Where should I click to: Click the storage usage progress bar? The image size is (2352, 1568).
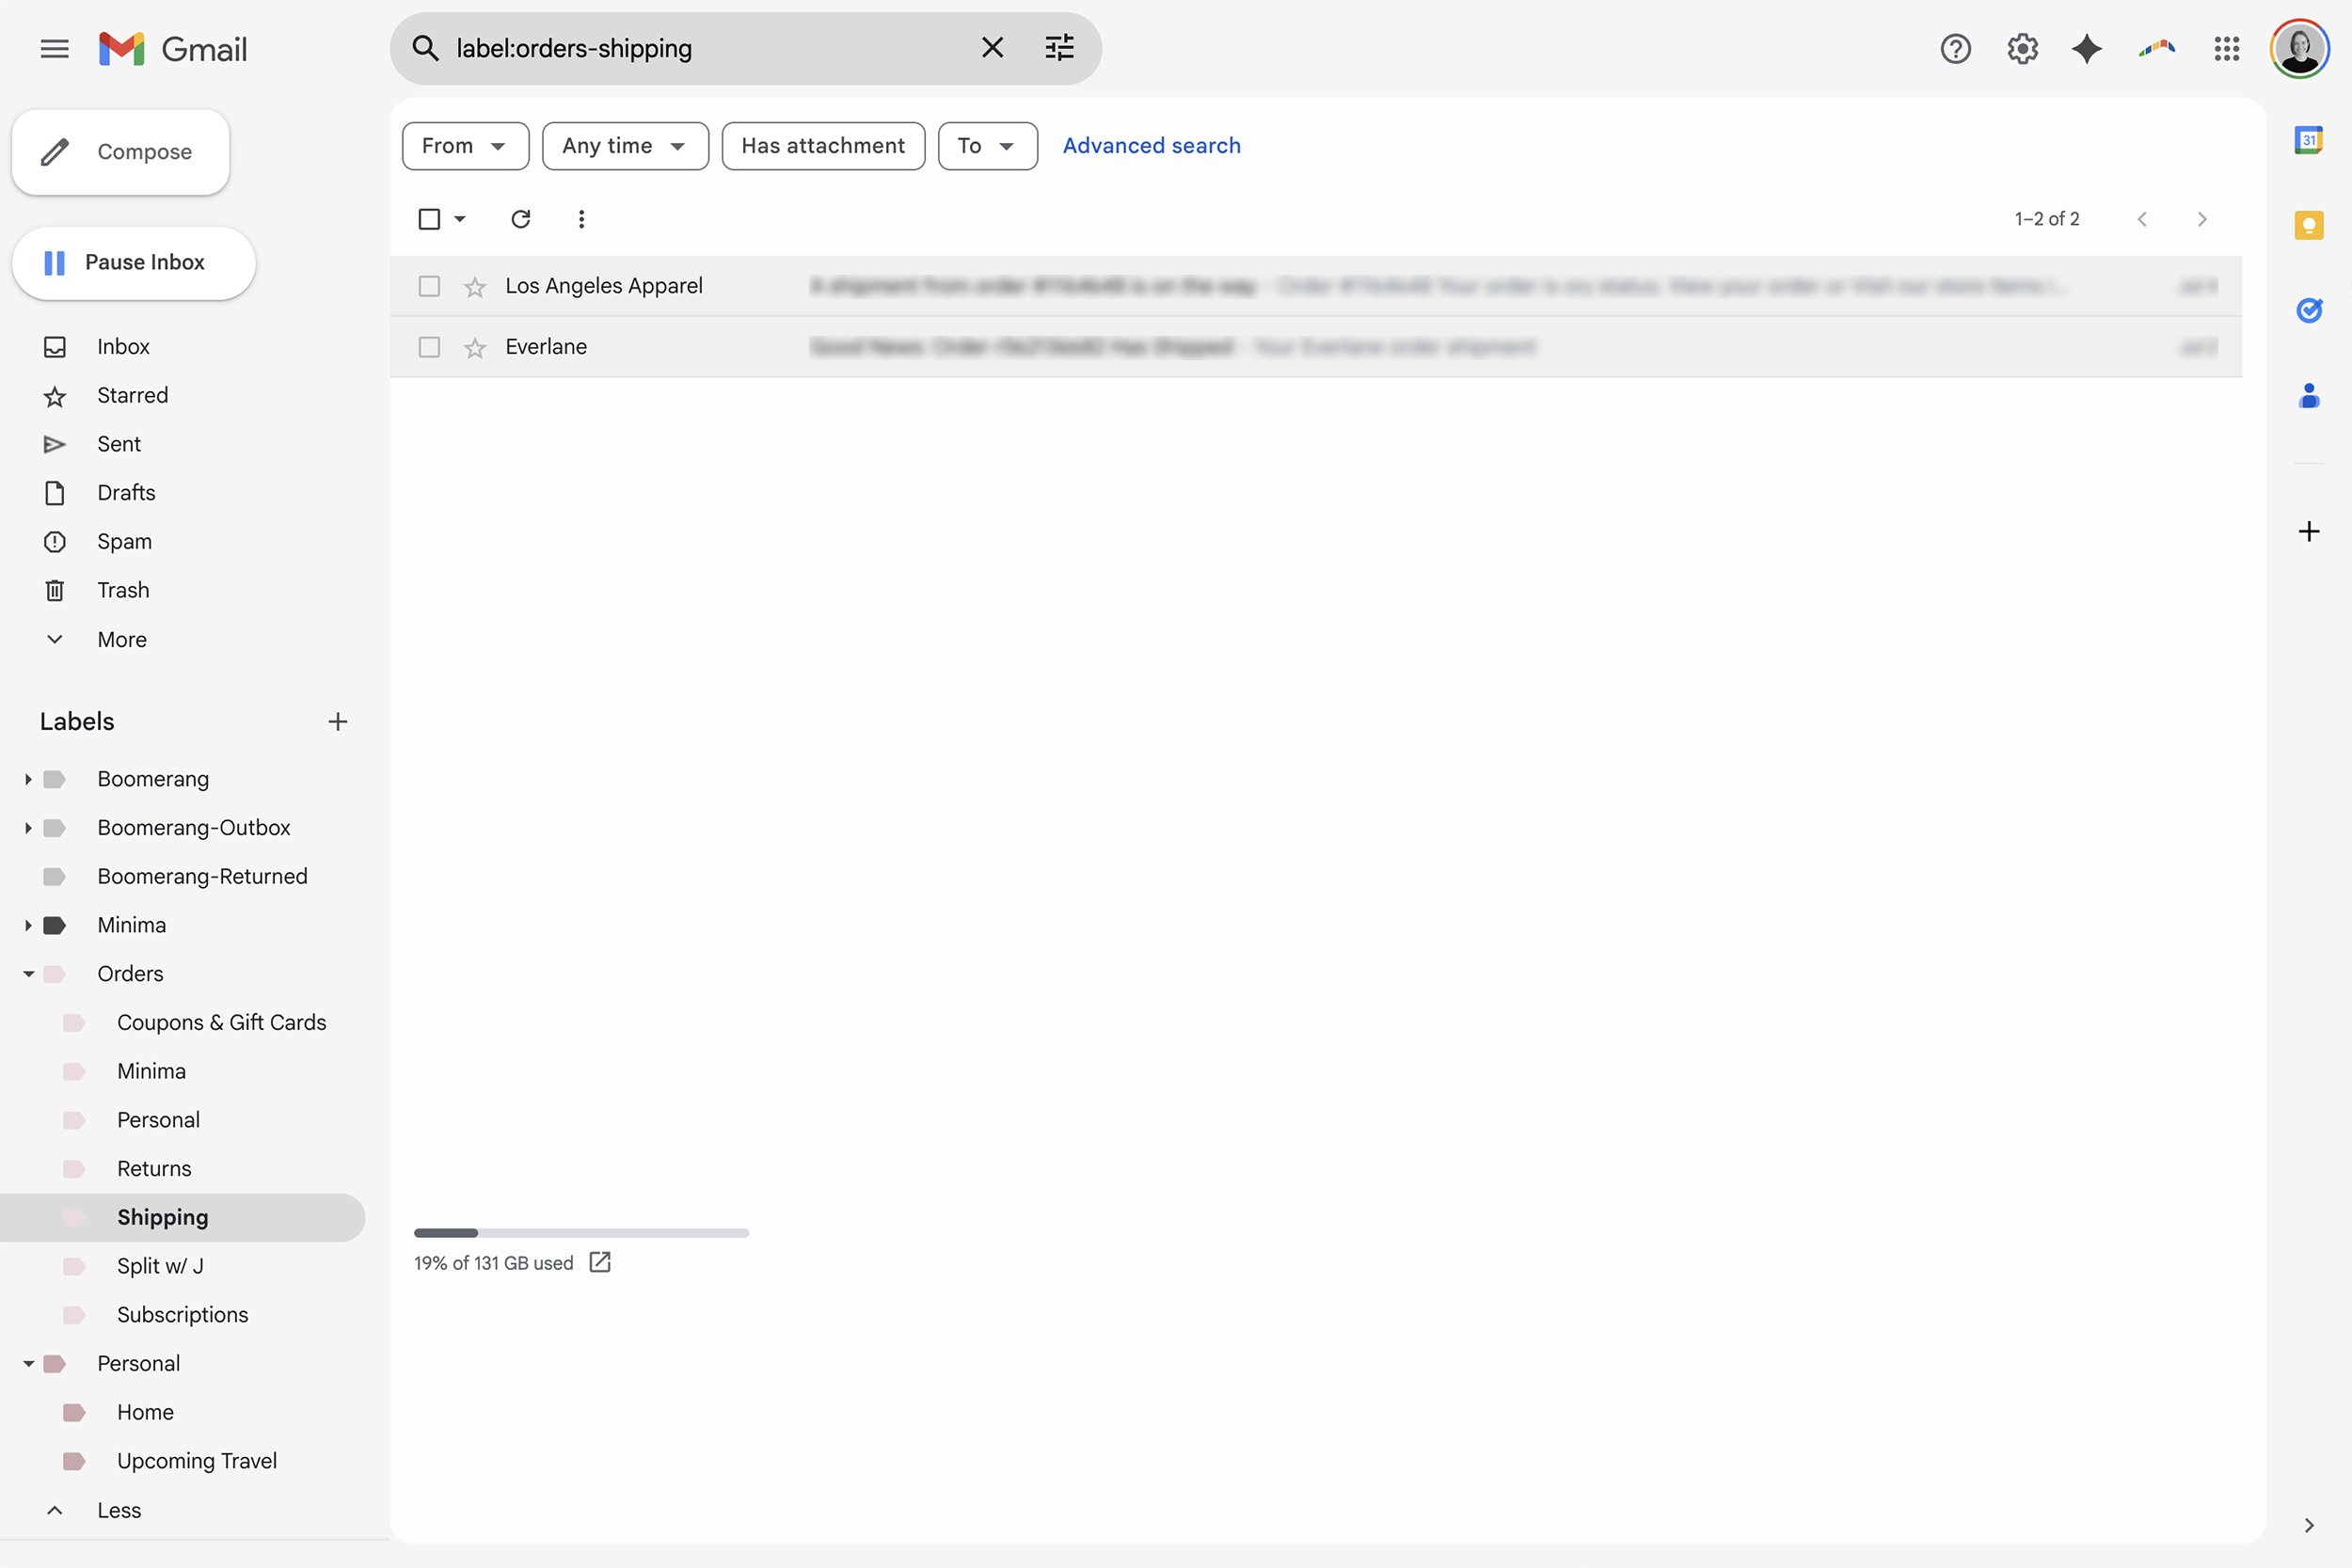[x=581, y=1233]
